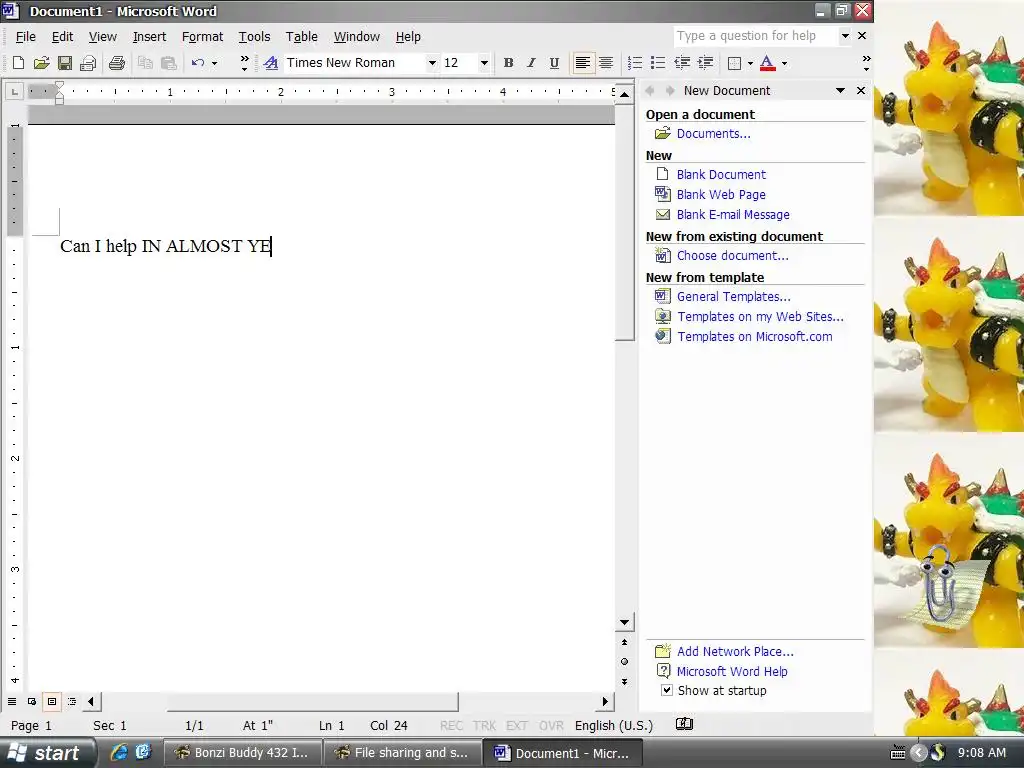
Task: Apply the red font color
Action: tap(768, 63)
